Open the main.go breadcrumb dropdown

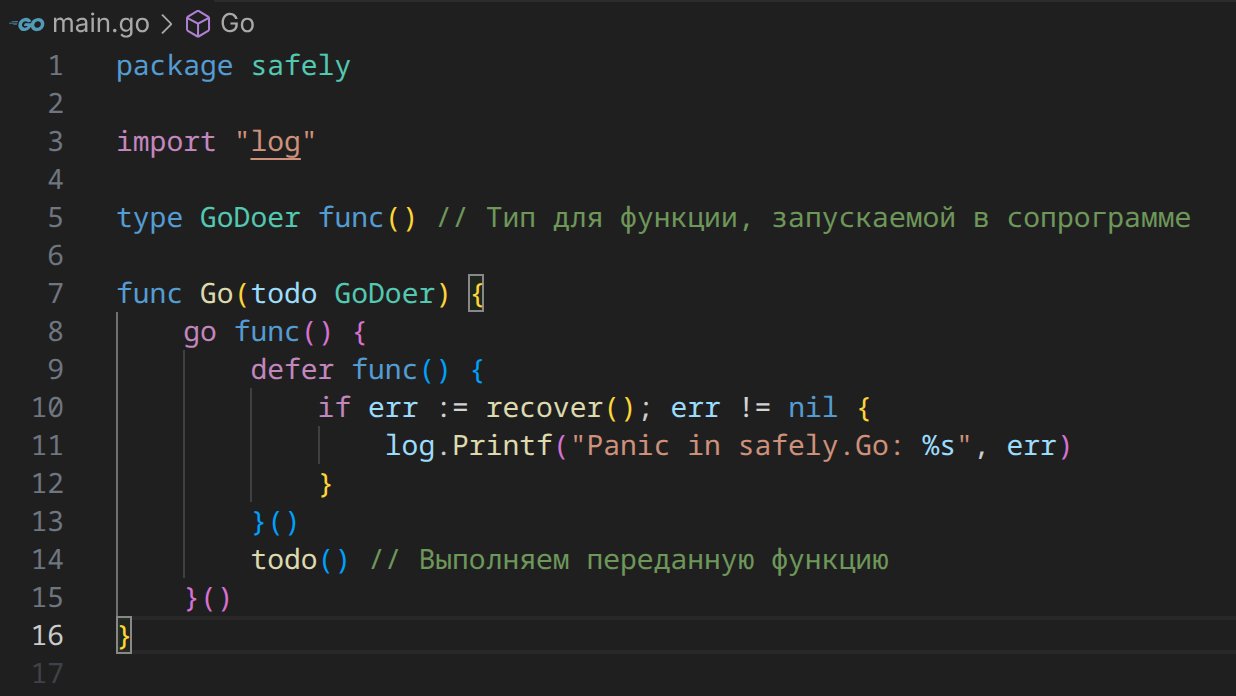pos(101,23)
